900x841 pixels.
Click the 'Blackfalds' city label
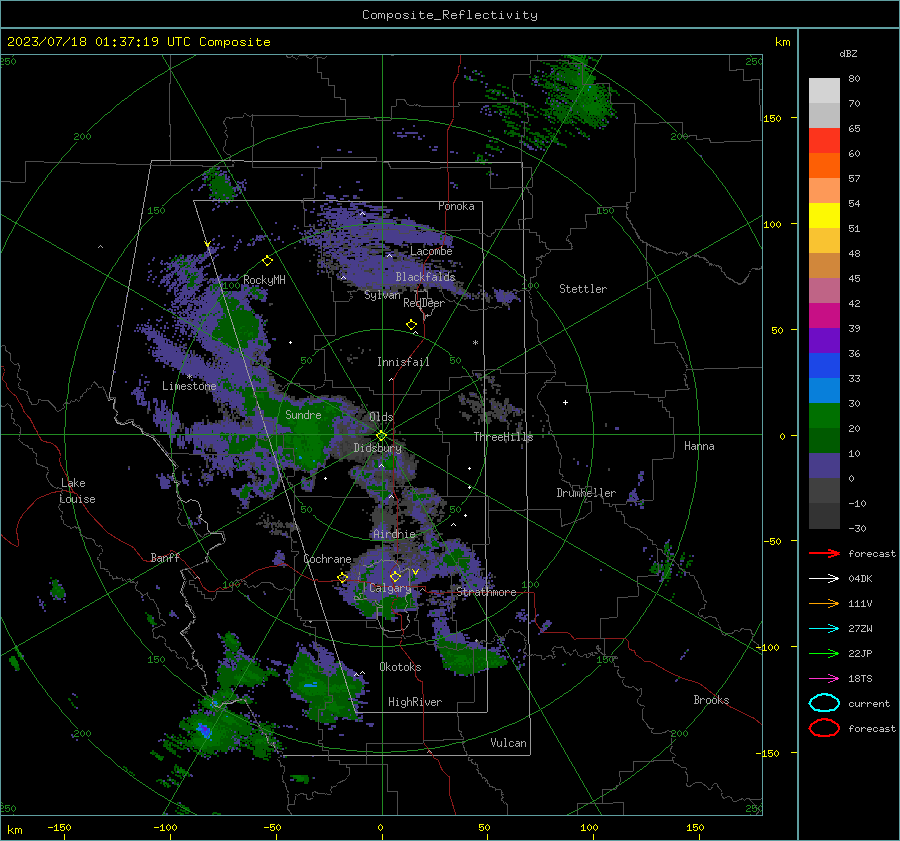pyautogui.click(x=425, y=277)
